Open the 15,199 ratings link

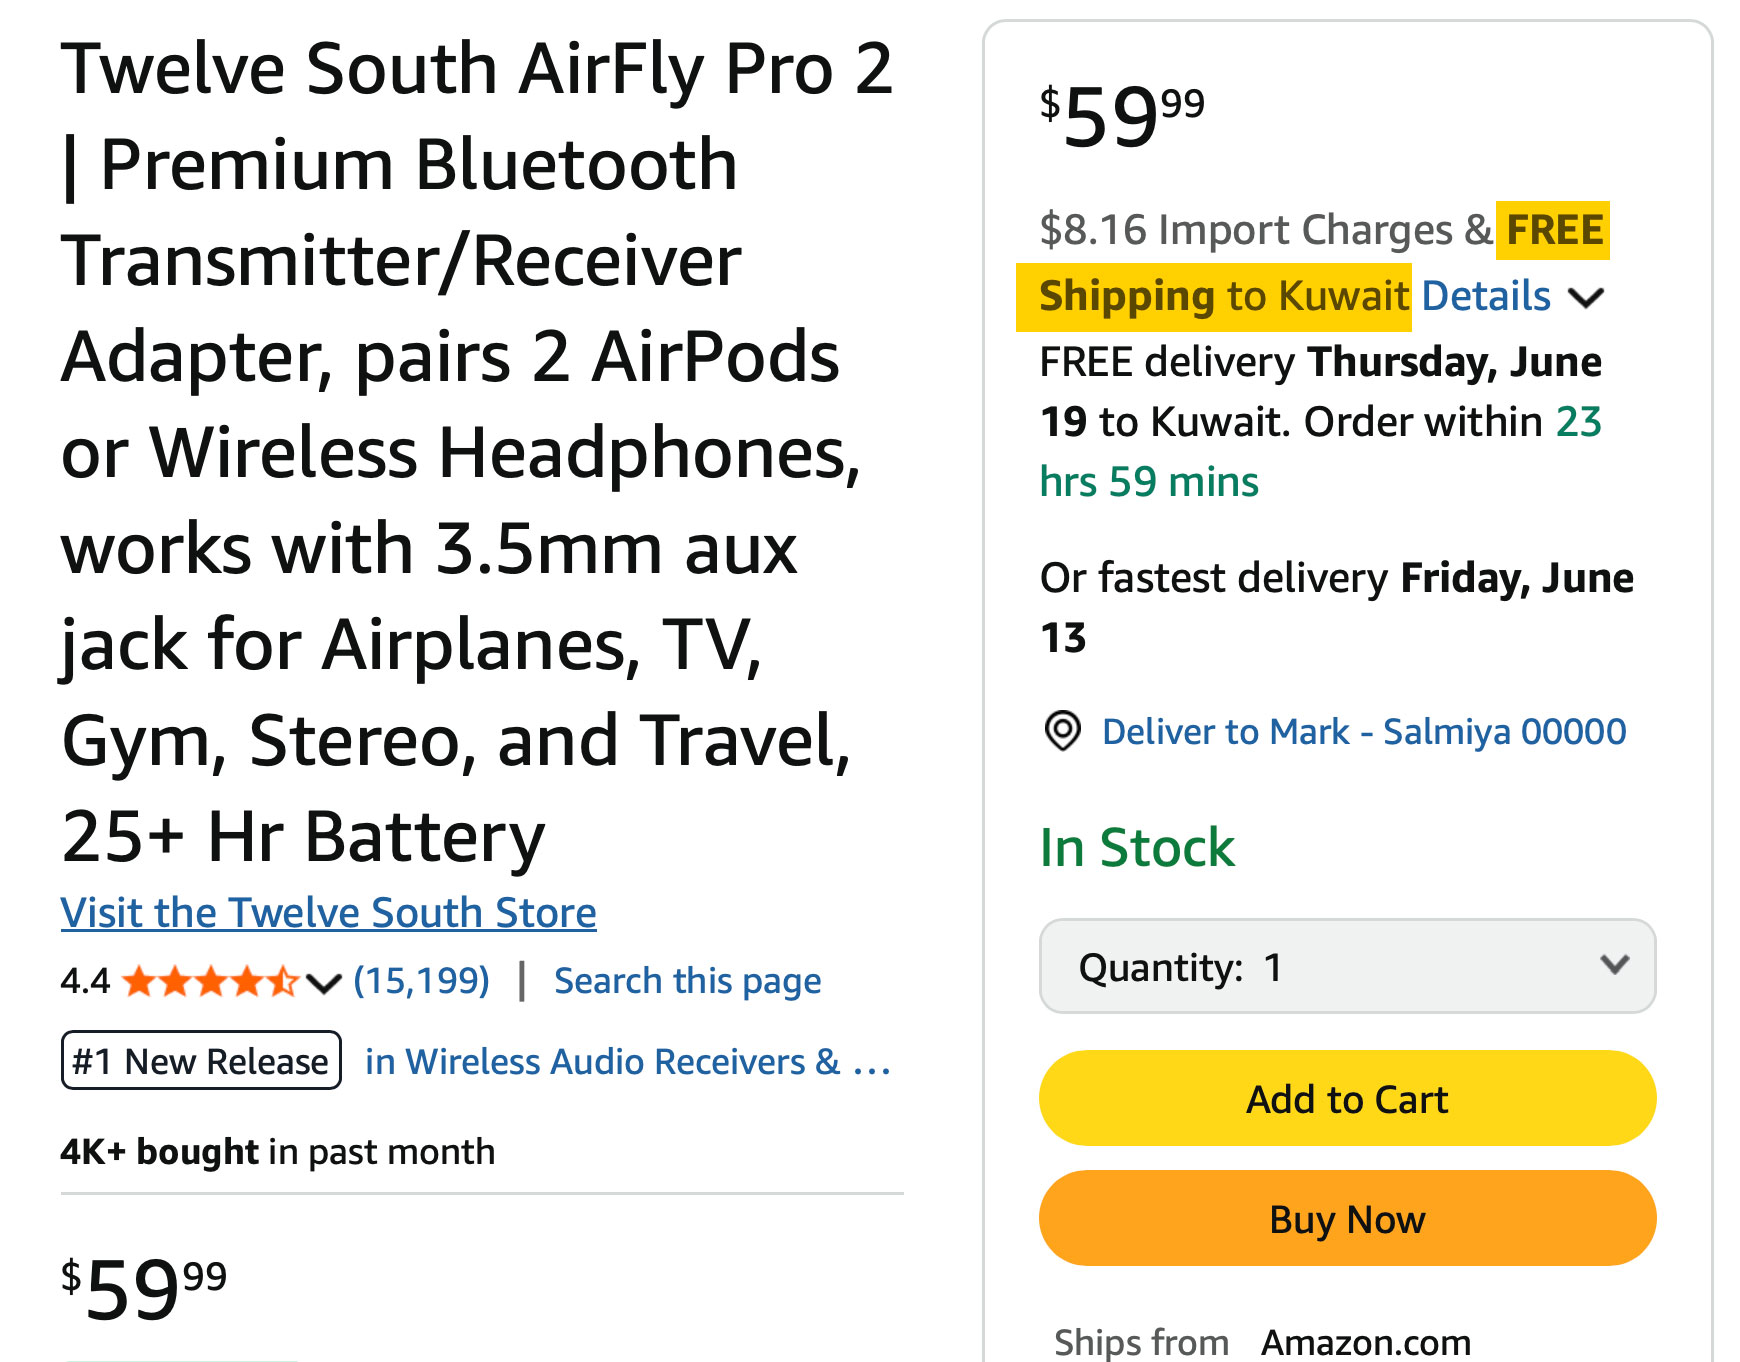coord(422,981)
